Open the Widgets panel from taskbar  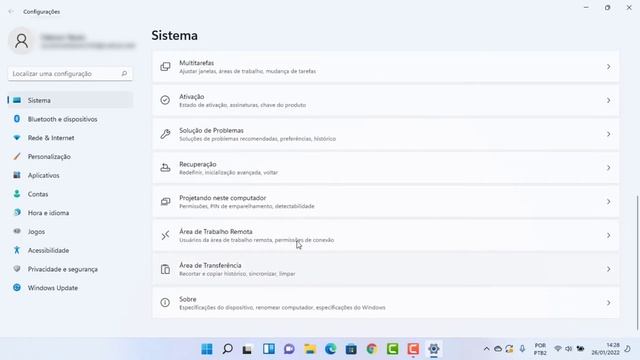pyautogui.click(x=269, y=349)
